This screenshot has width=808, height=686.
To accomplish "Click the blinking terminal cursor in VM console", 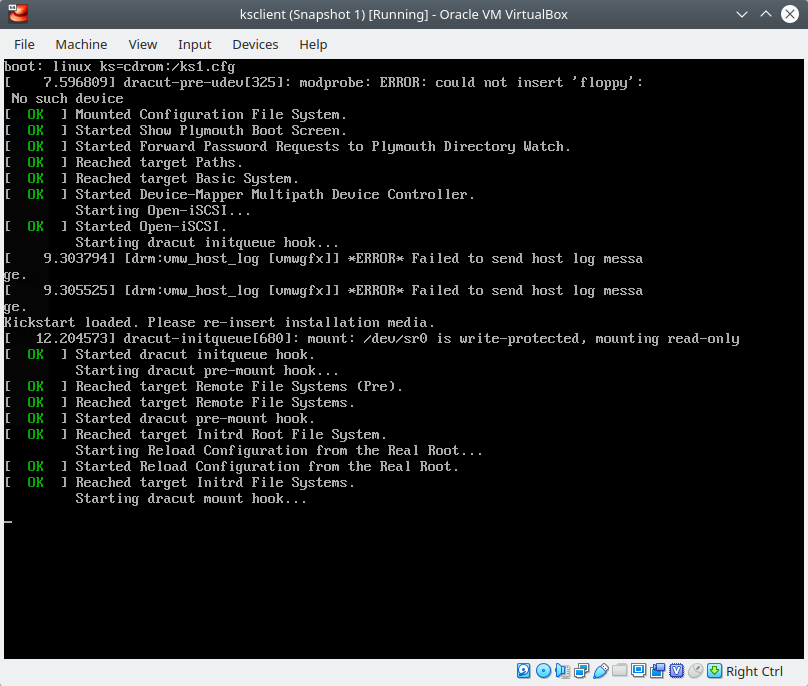I will pos(8,522).
